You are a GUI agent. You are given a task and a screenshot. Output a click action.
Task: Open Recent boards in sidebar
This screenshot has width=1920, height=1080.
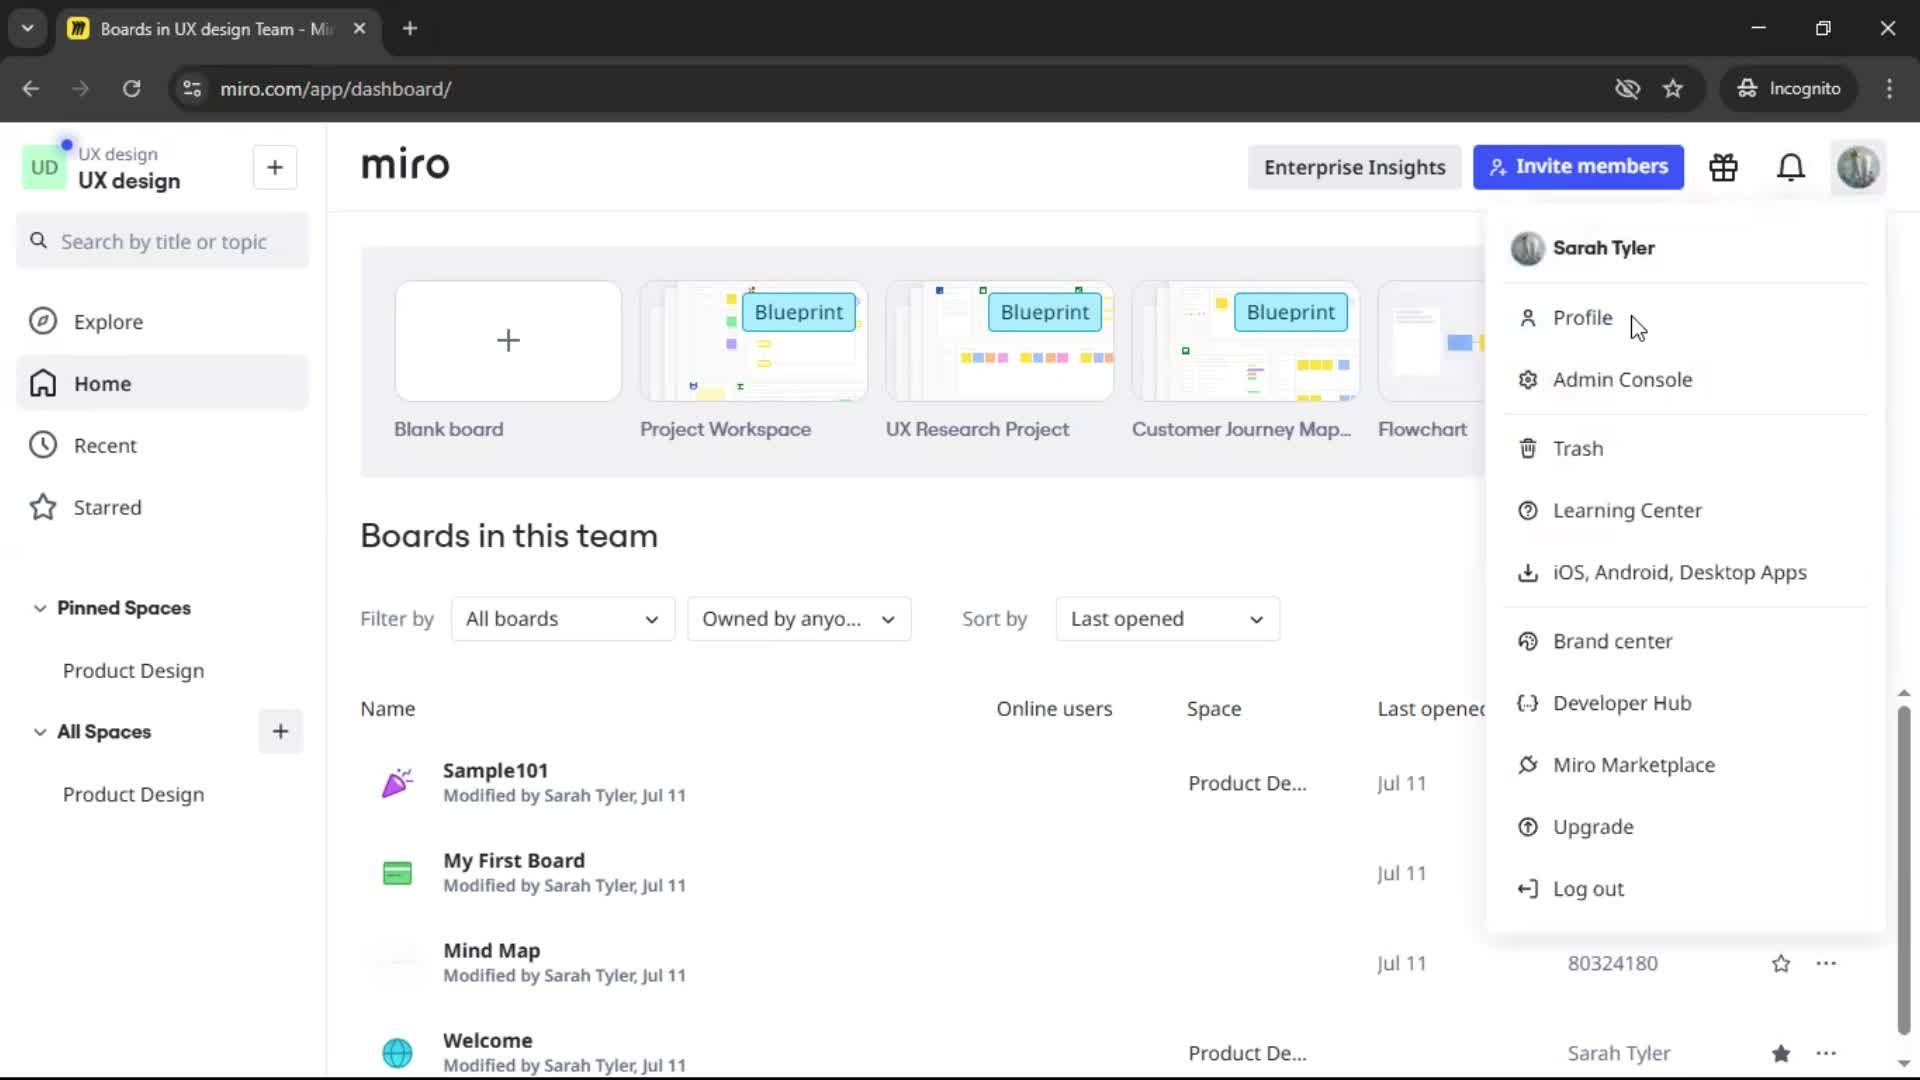162,445
